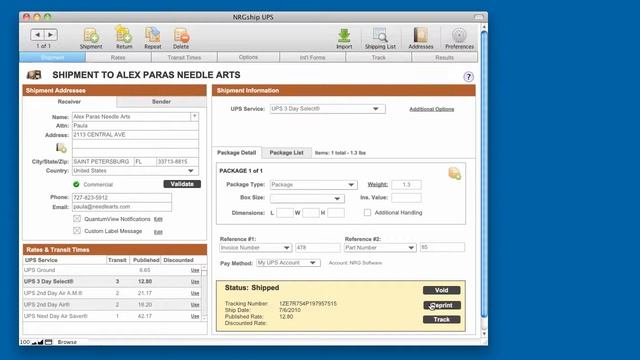Go to the previous record arrow
Viewport: 640px width, 360px height.
pos(37,35)
